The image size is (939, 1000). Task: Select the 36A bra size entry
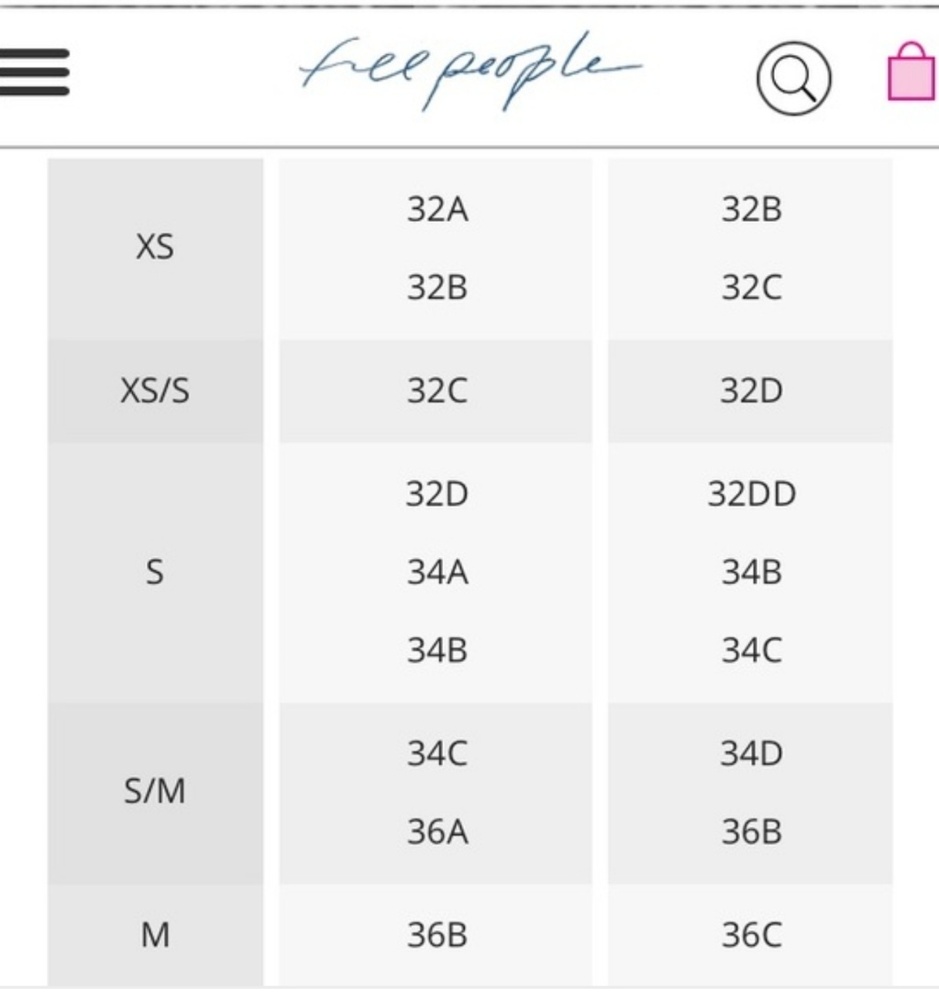tap(437, 832)
